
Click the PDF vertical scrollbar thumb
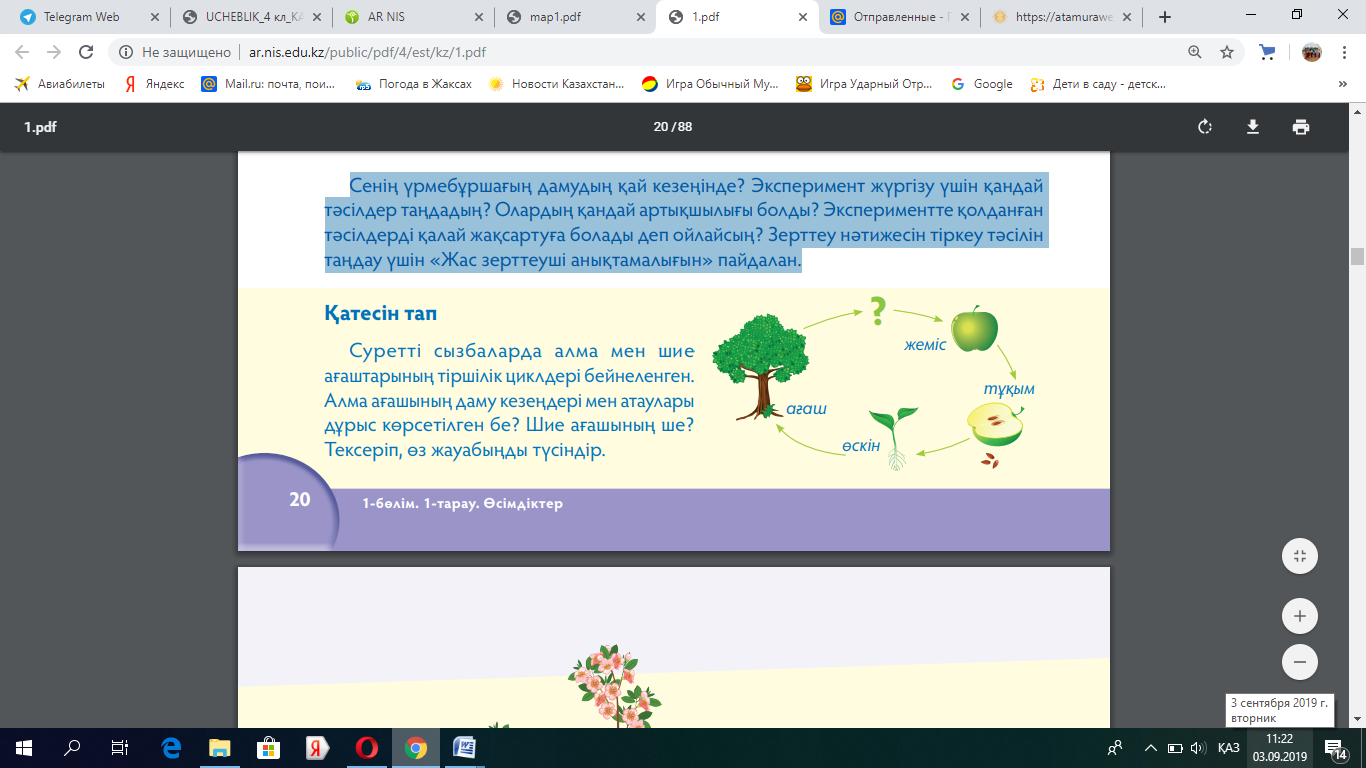(x=1357, y=257)
